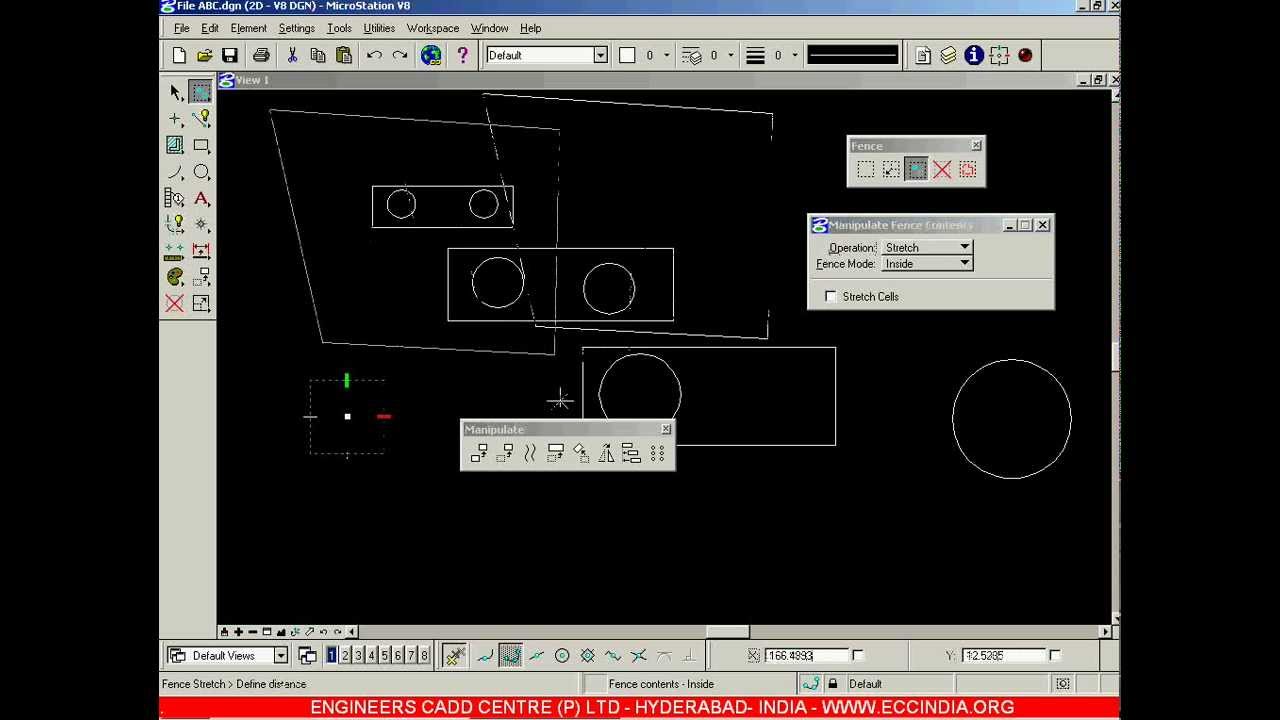Click the Y coordinate input field
This screenshot has height=720, width=1280.
1003,655
